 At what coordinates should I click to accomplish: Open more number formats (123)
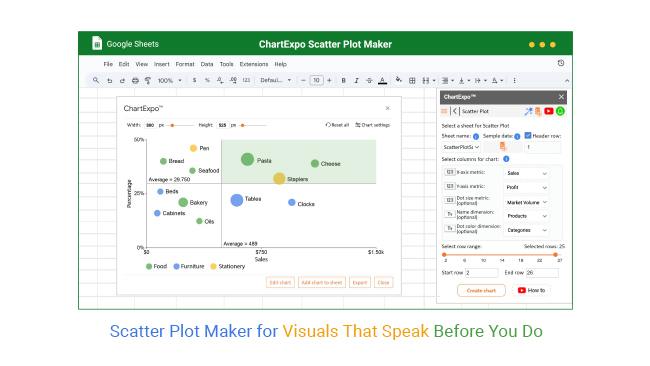[246, 80]
